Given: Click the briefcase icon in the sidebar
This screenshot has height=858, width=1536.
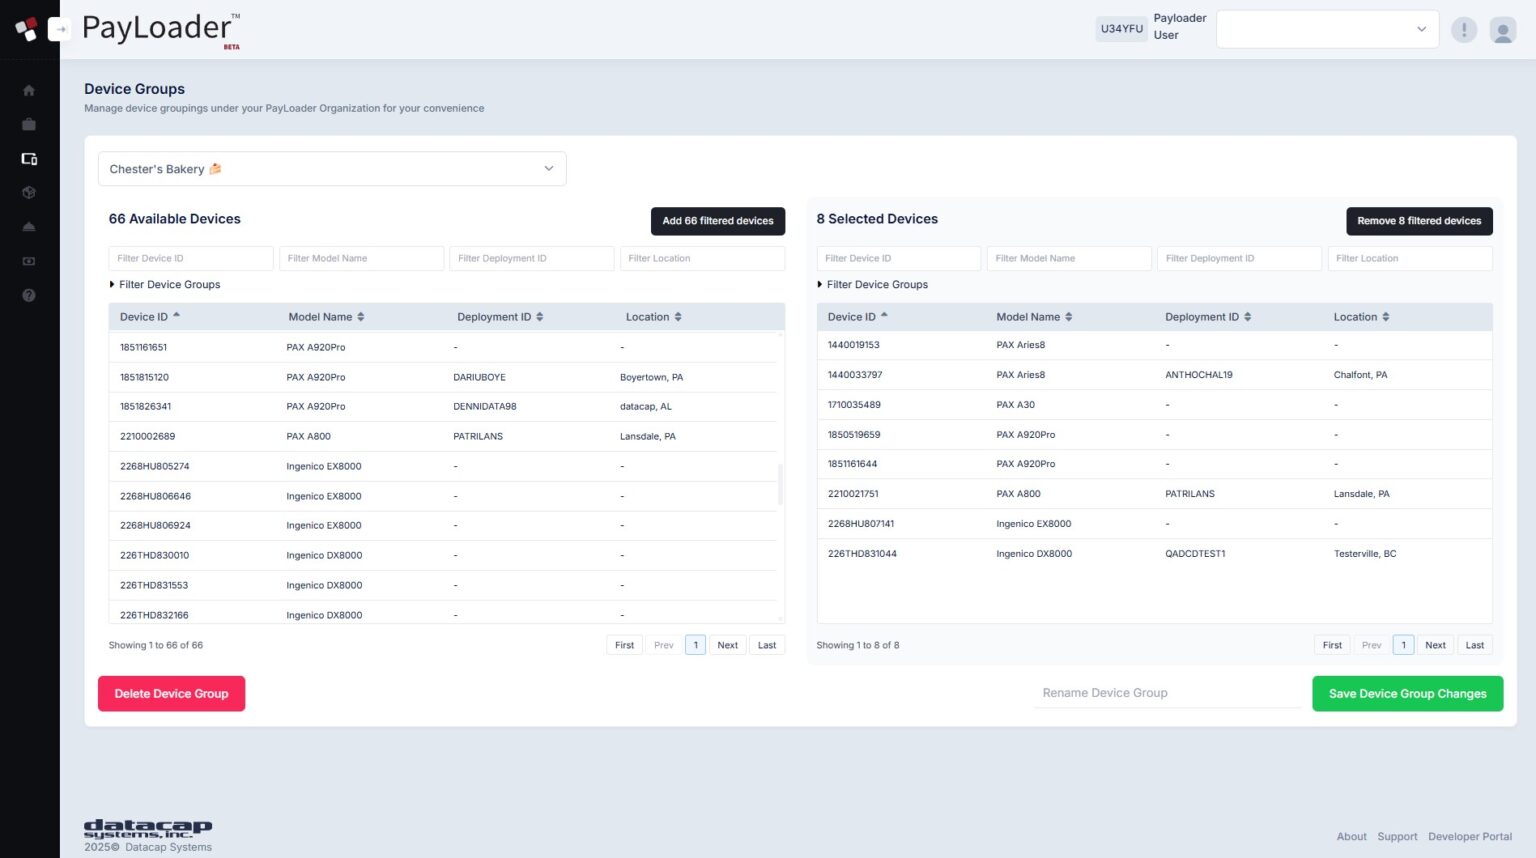Looking at the screenshot, I should (29, 125).
